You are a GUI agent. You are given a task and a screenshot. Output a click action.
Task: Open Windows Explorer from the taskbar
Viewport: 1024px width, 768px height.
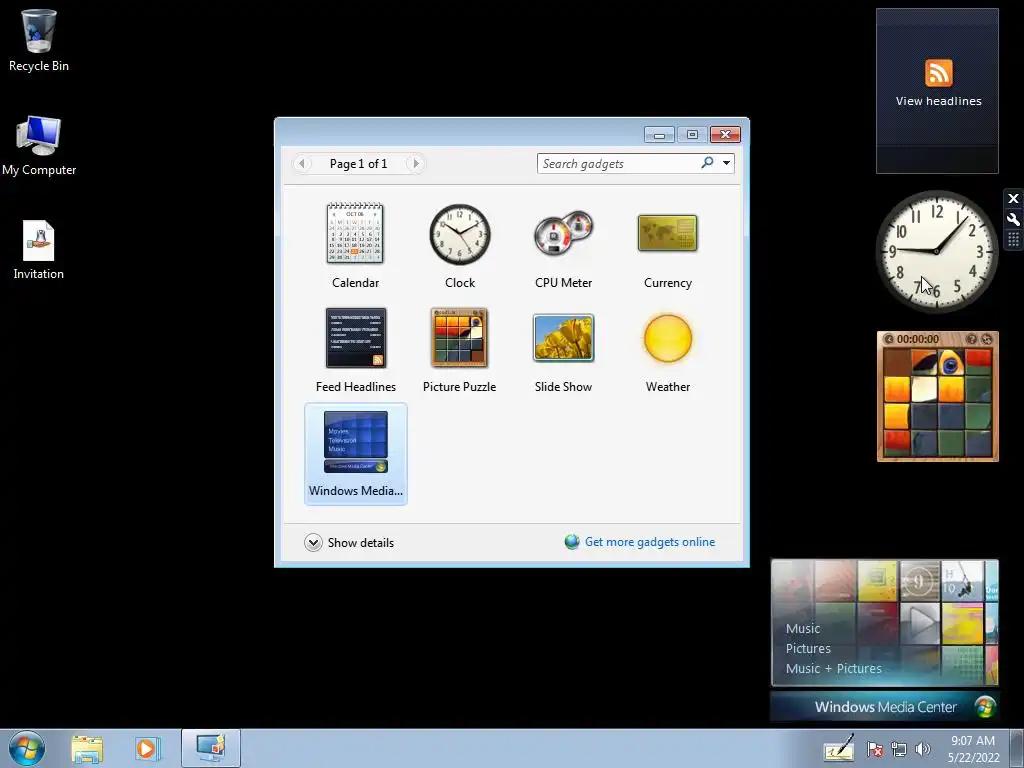[x=87, y=749]
